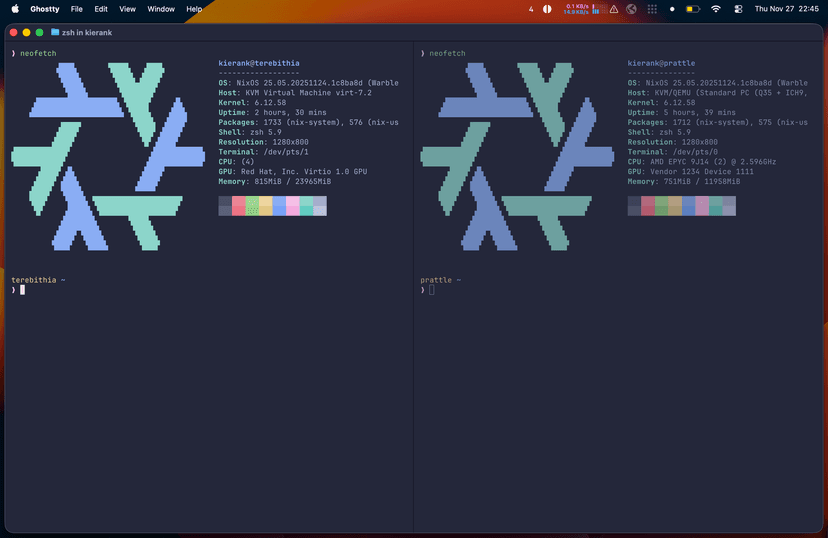Open the Apple menu

(15, 9)
